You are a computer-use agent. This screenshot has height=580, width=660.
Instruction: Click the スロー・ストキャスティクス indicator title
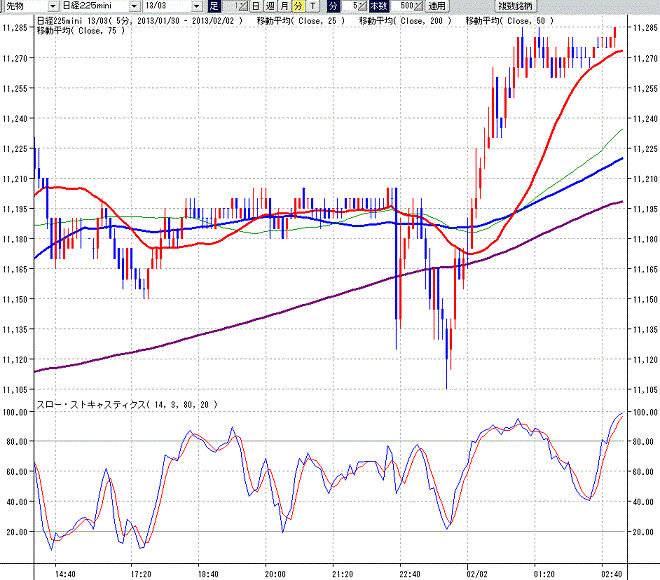[127, 404]
